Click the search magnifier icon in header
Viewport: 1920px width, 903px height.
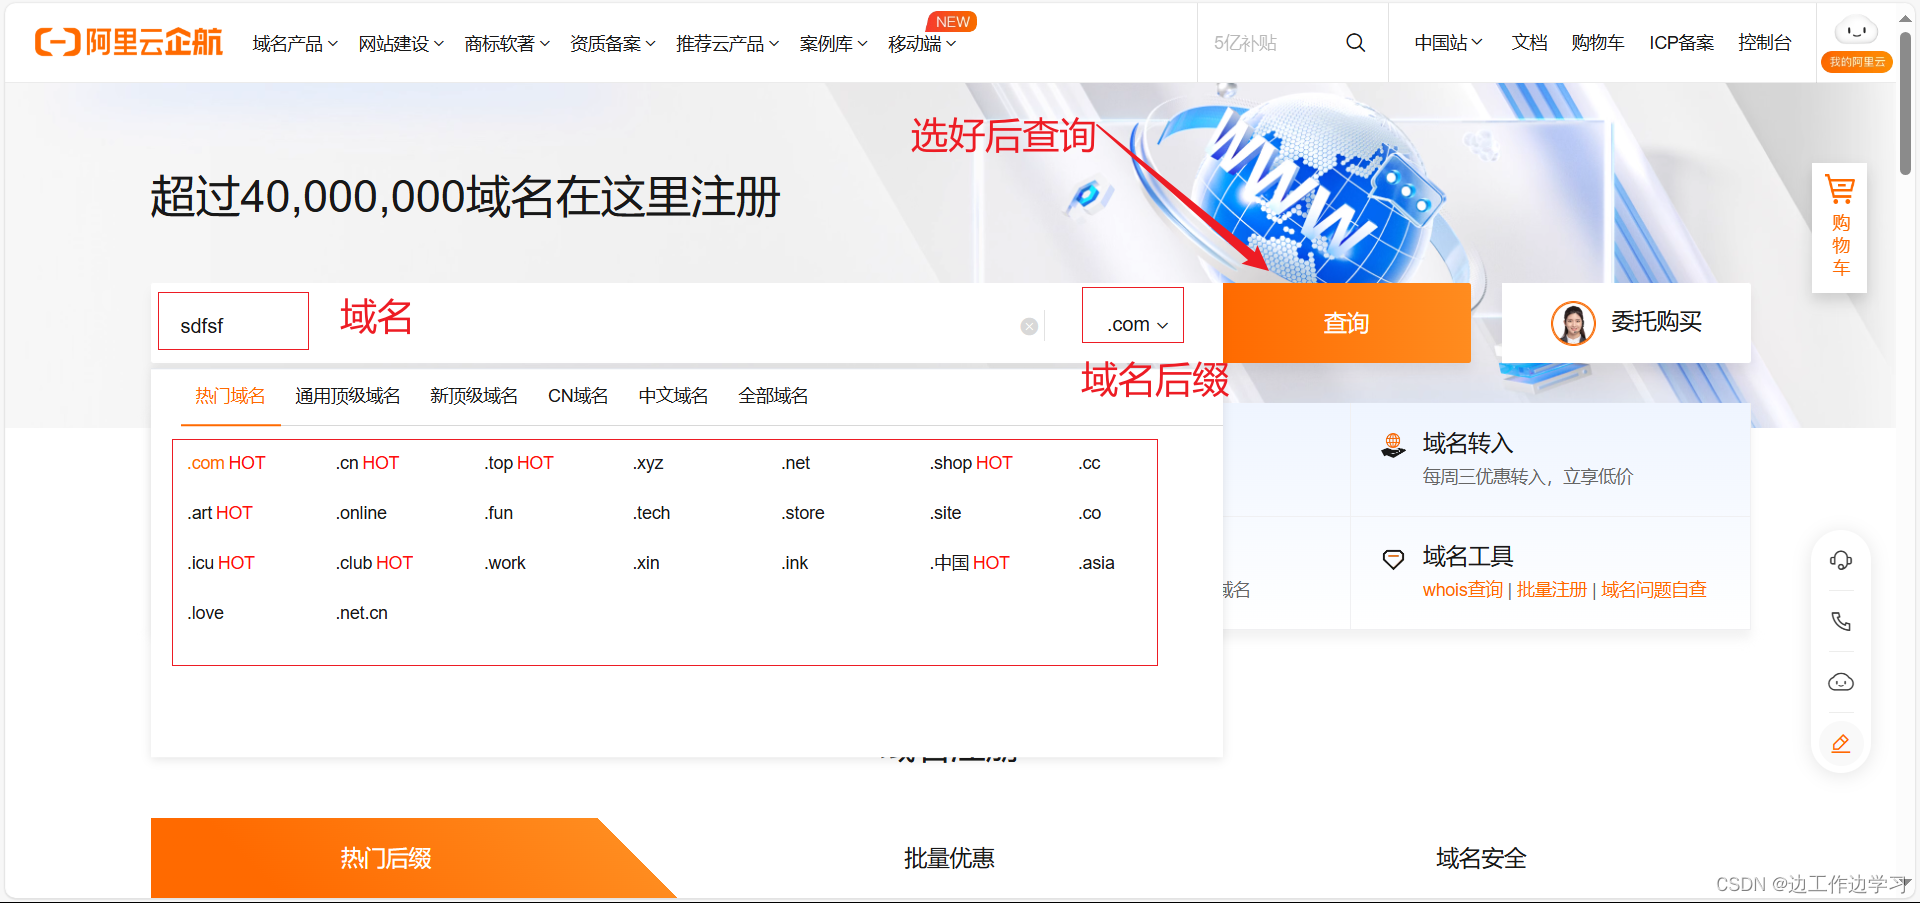tap(1355, 43)
